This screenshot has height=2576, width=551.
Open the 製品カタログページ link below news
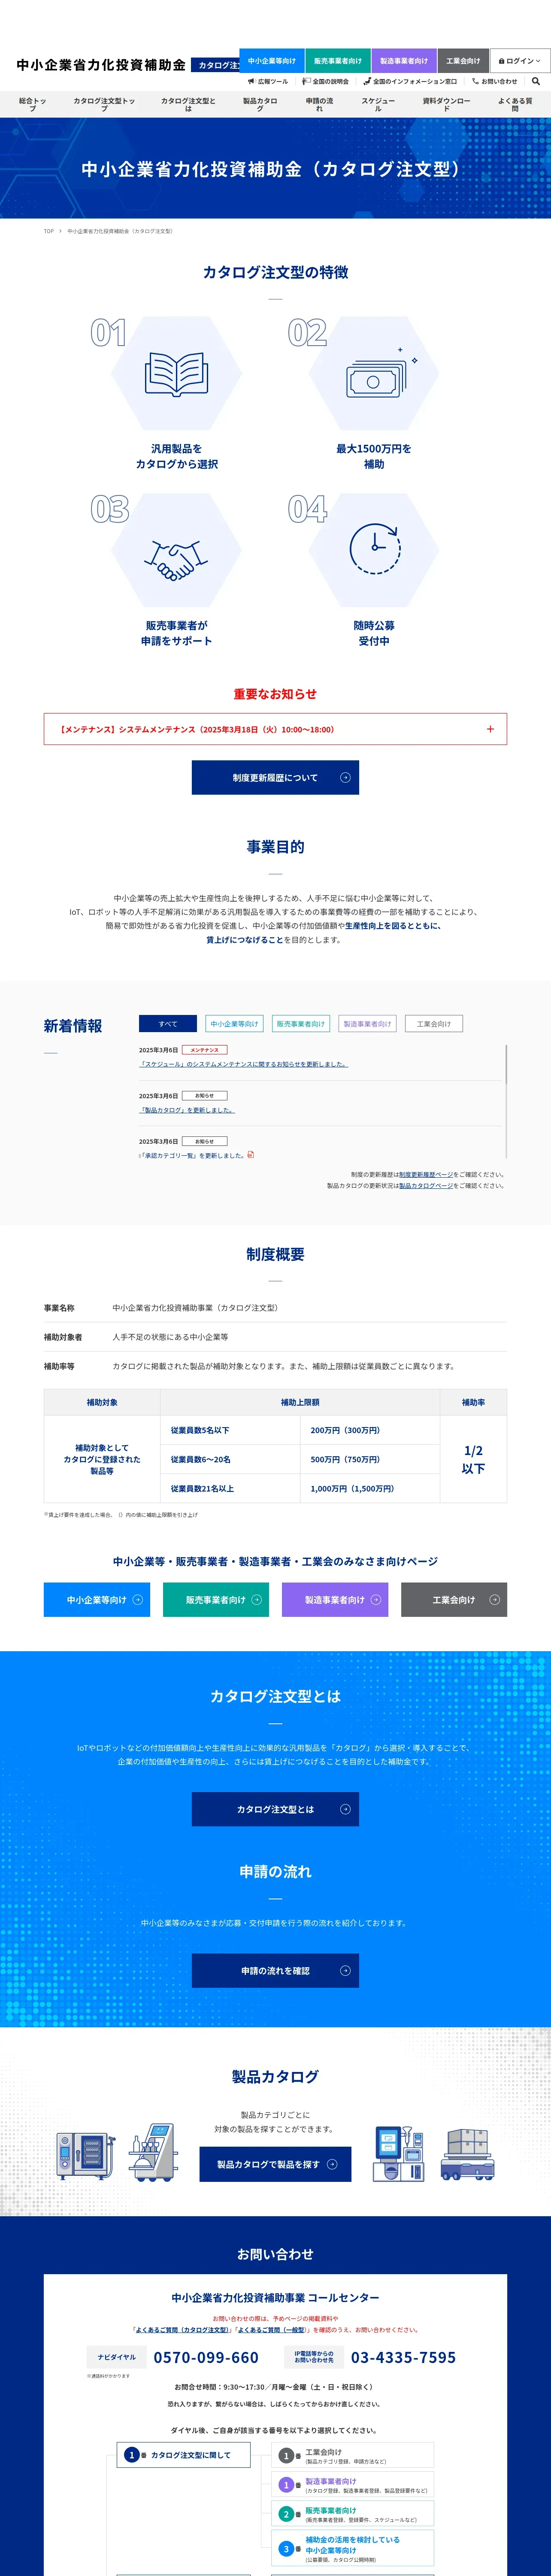tap(426, 1185)
